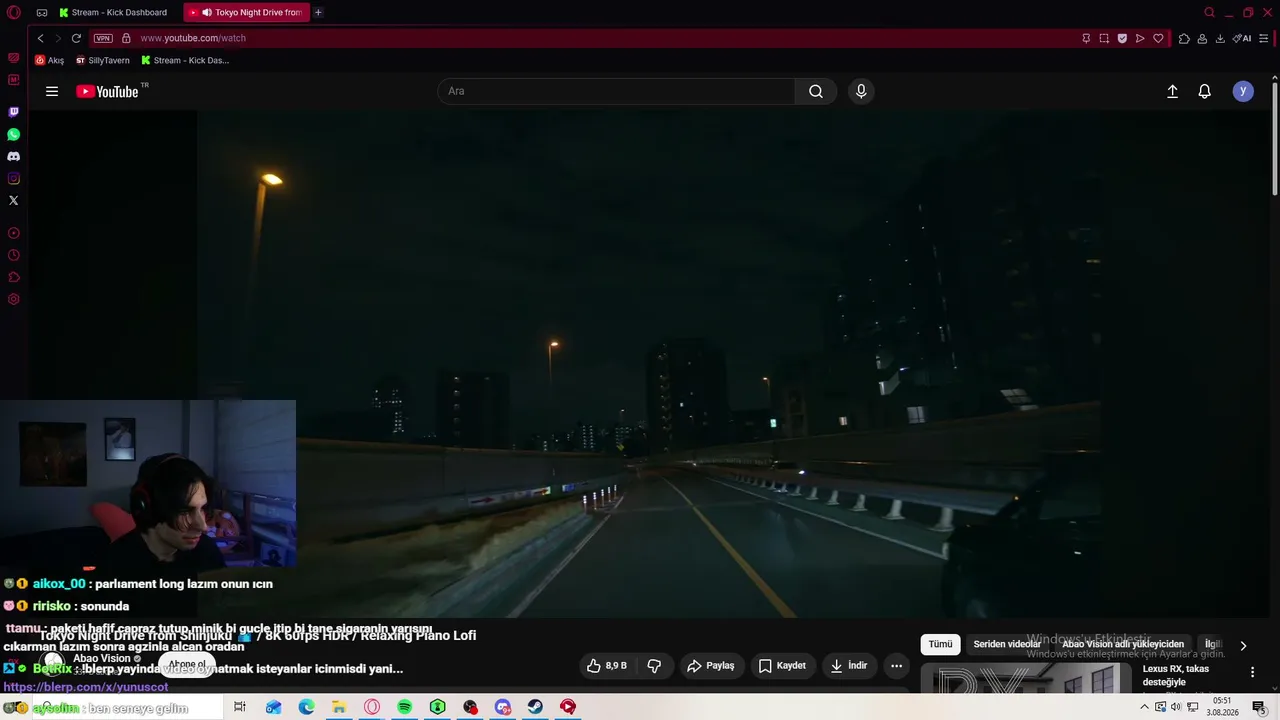Toggle the VPN badge in address bar

point(103,38)
